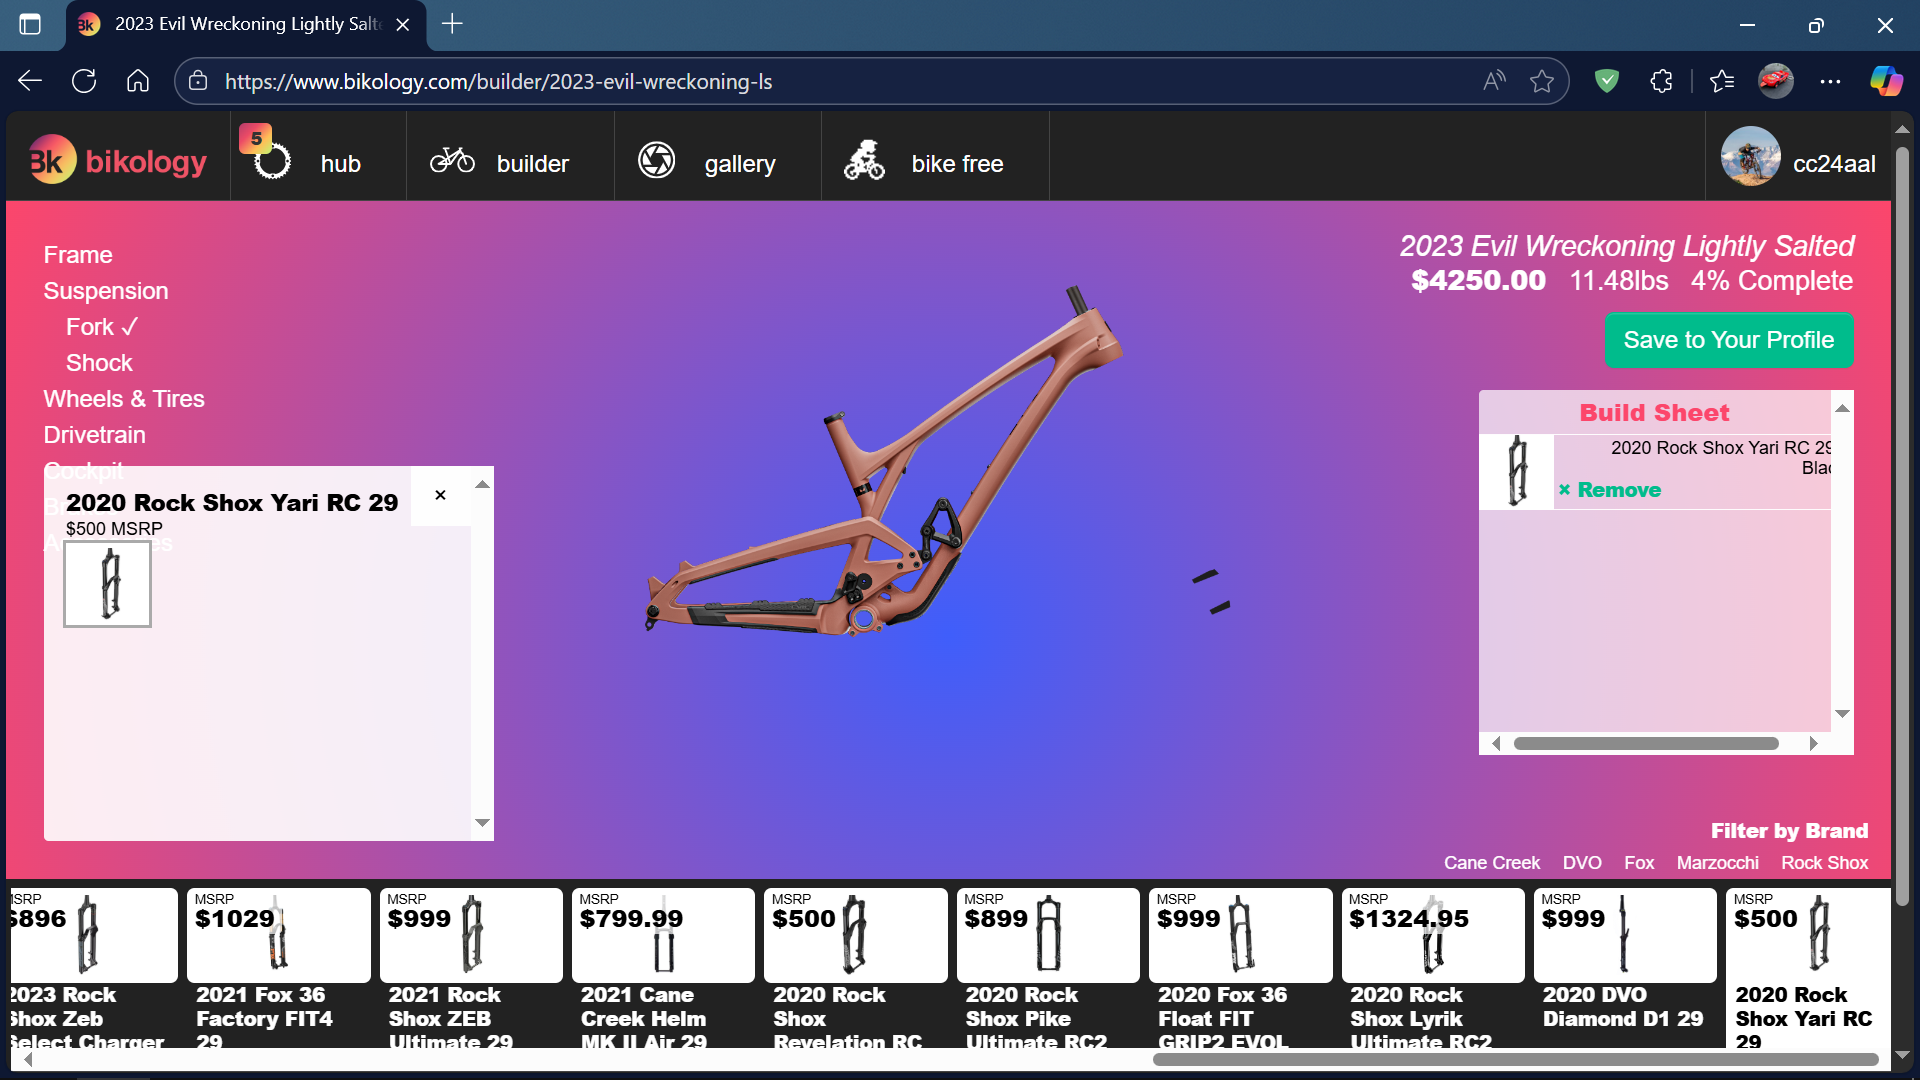Click the bike free rider icon
Screen dimensions: 1920x1080
pyautogui.click(x=864, y=160)
